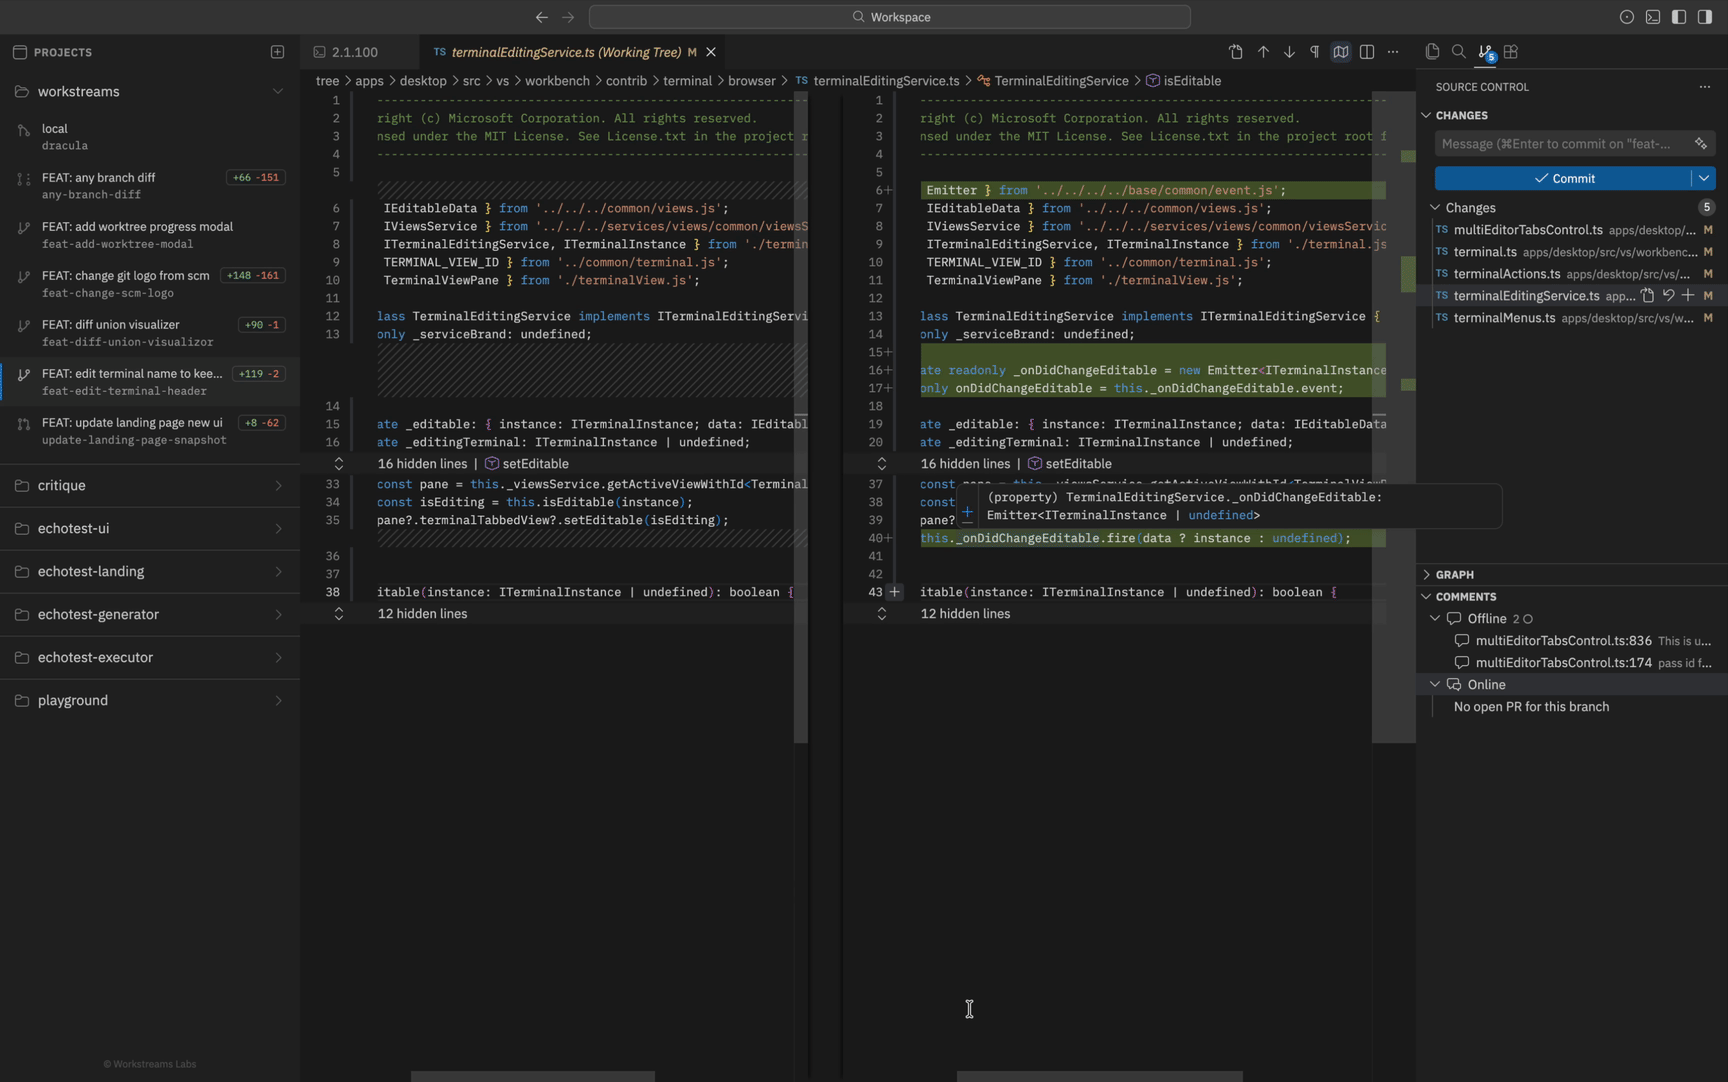Screen dimensions: 1728x1082
Task: Toggle pilcrow to show whitespace characters
Action: (1315, 52)
